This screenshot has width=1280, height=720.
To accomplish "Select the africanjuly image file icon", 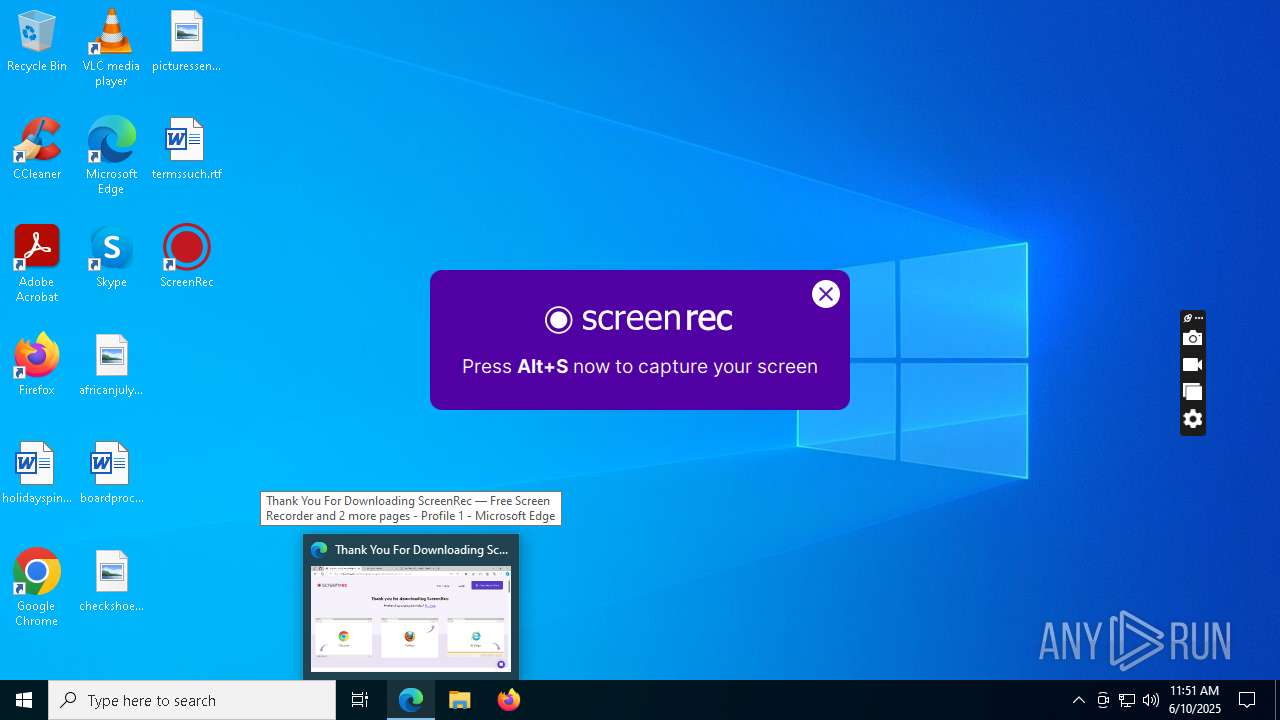I will (111, 365).
